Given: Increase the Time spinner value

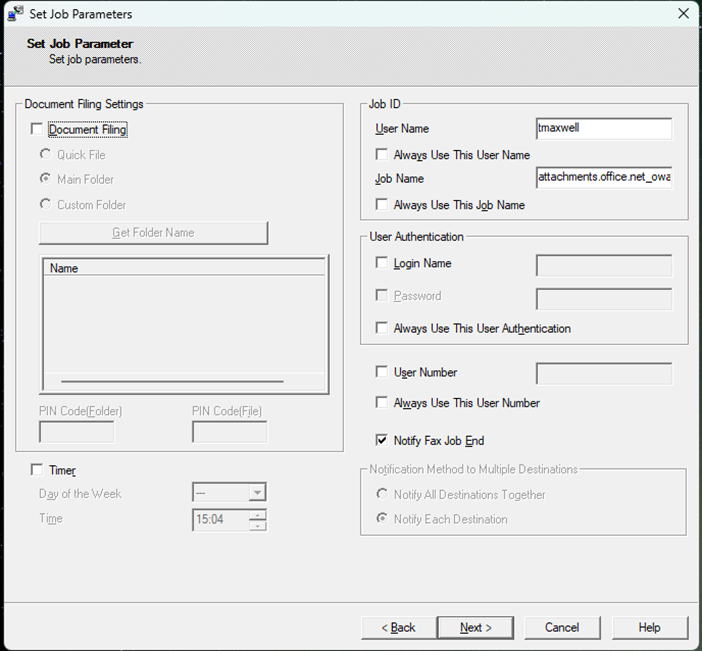Looking at the screenshot, I should click(x=258, y=514).
